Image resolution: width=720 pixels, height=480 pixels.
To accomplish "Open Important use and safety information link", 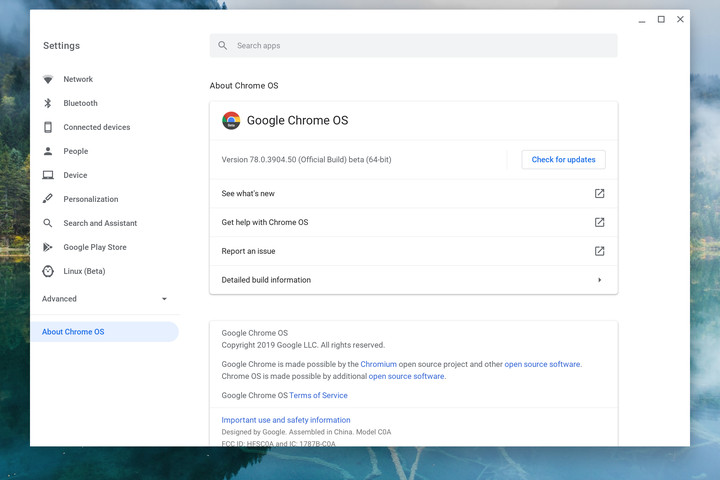I will point(286,420).
